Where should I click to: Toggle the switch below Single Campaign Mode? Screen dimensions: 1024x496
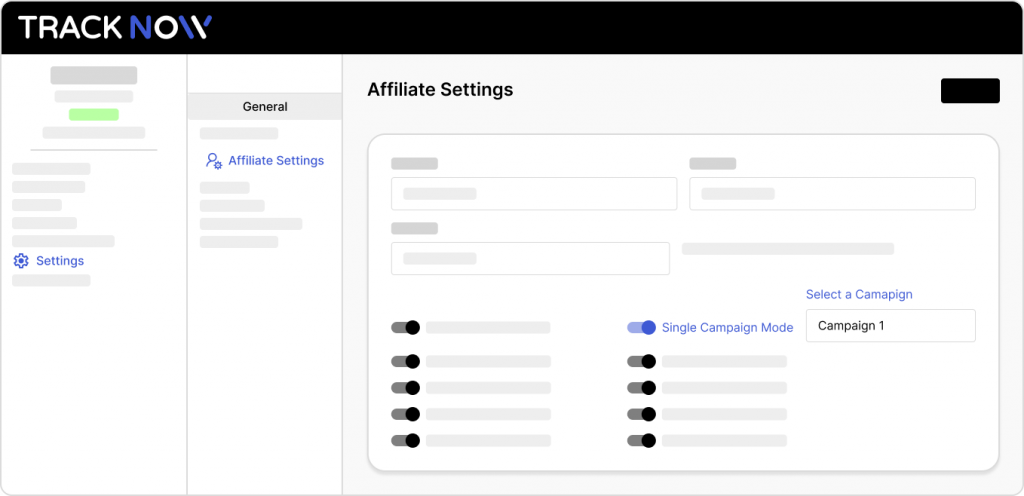[641, 361]
